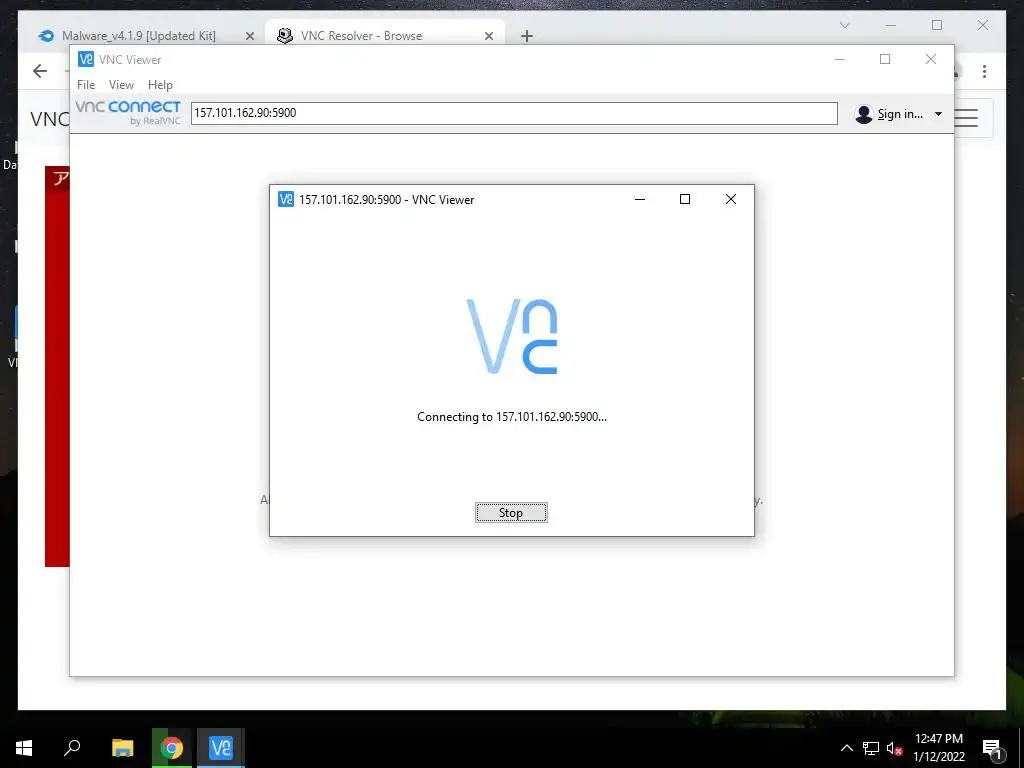Close the Malware_v4.1.9 browser tab
This screenshot has height=768, width=1024.
(249, 37)
